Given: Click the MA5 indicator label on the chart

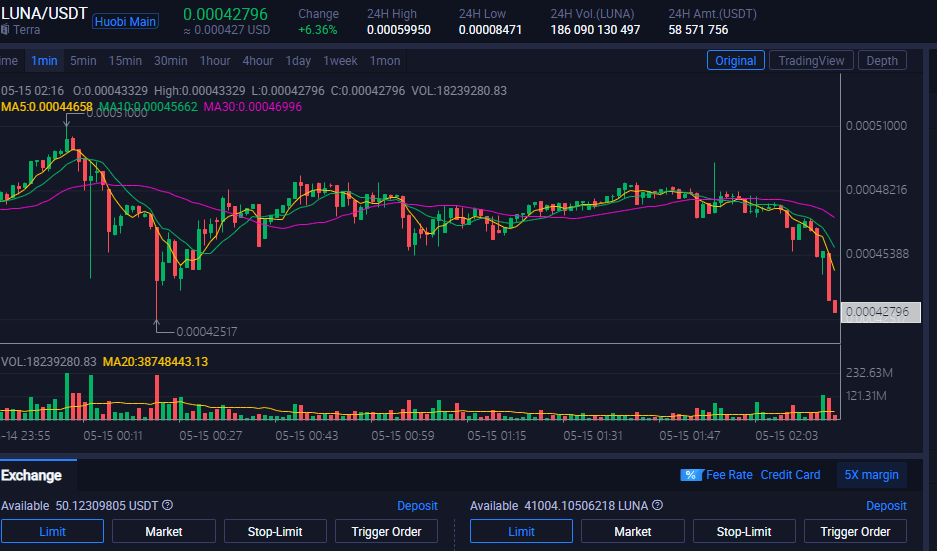Looking at the screenshot, I should click(x=47, y=107).
